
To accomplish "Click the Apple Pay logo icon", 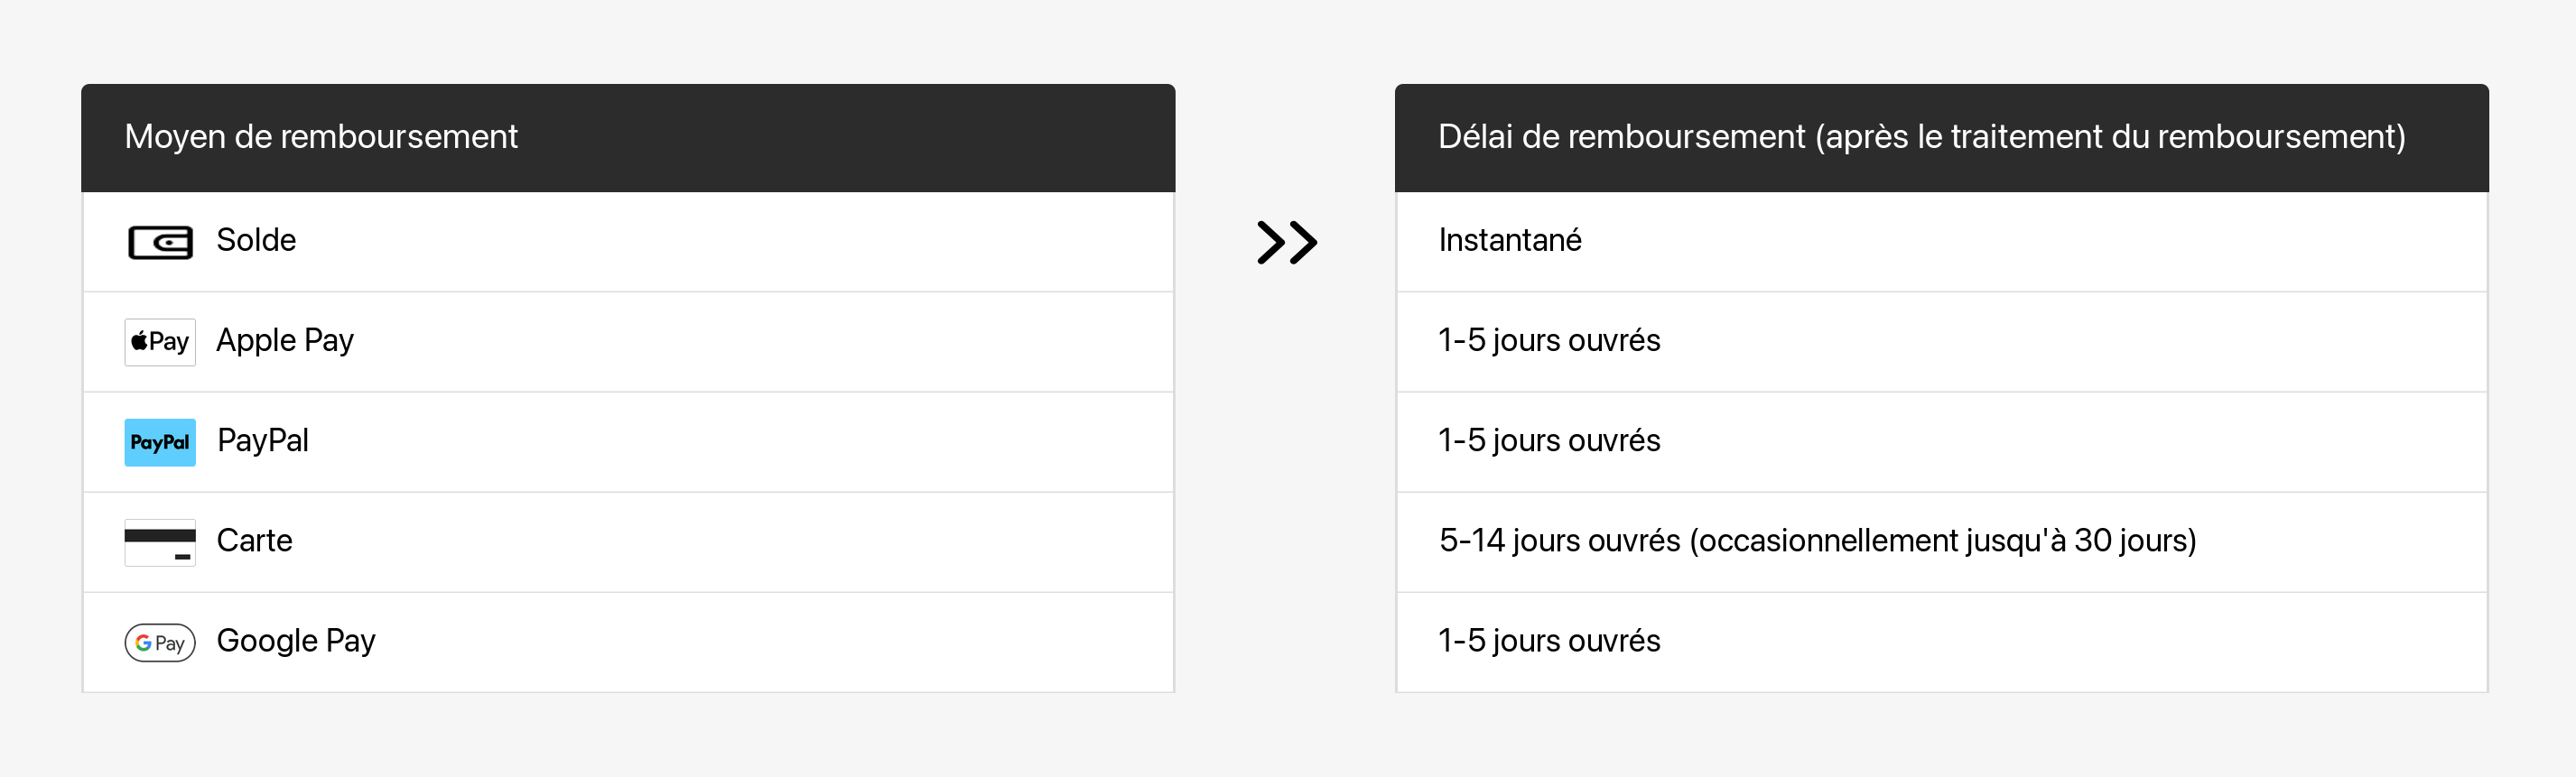I will pos(160,342).
